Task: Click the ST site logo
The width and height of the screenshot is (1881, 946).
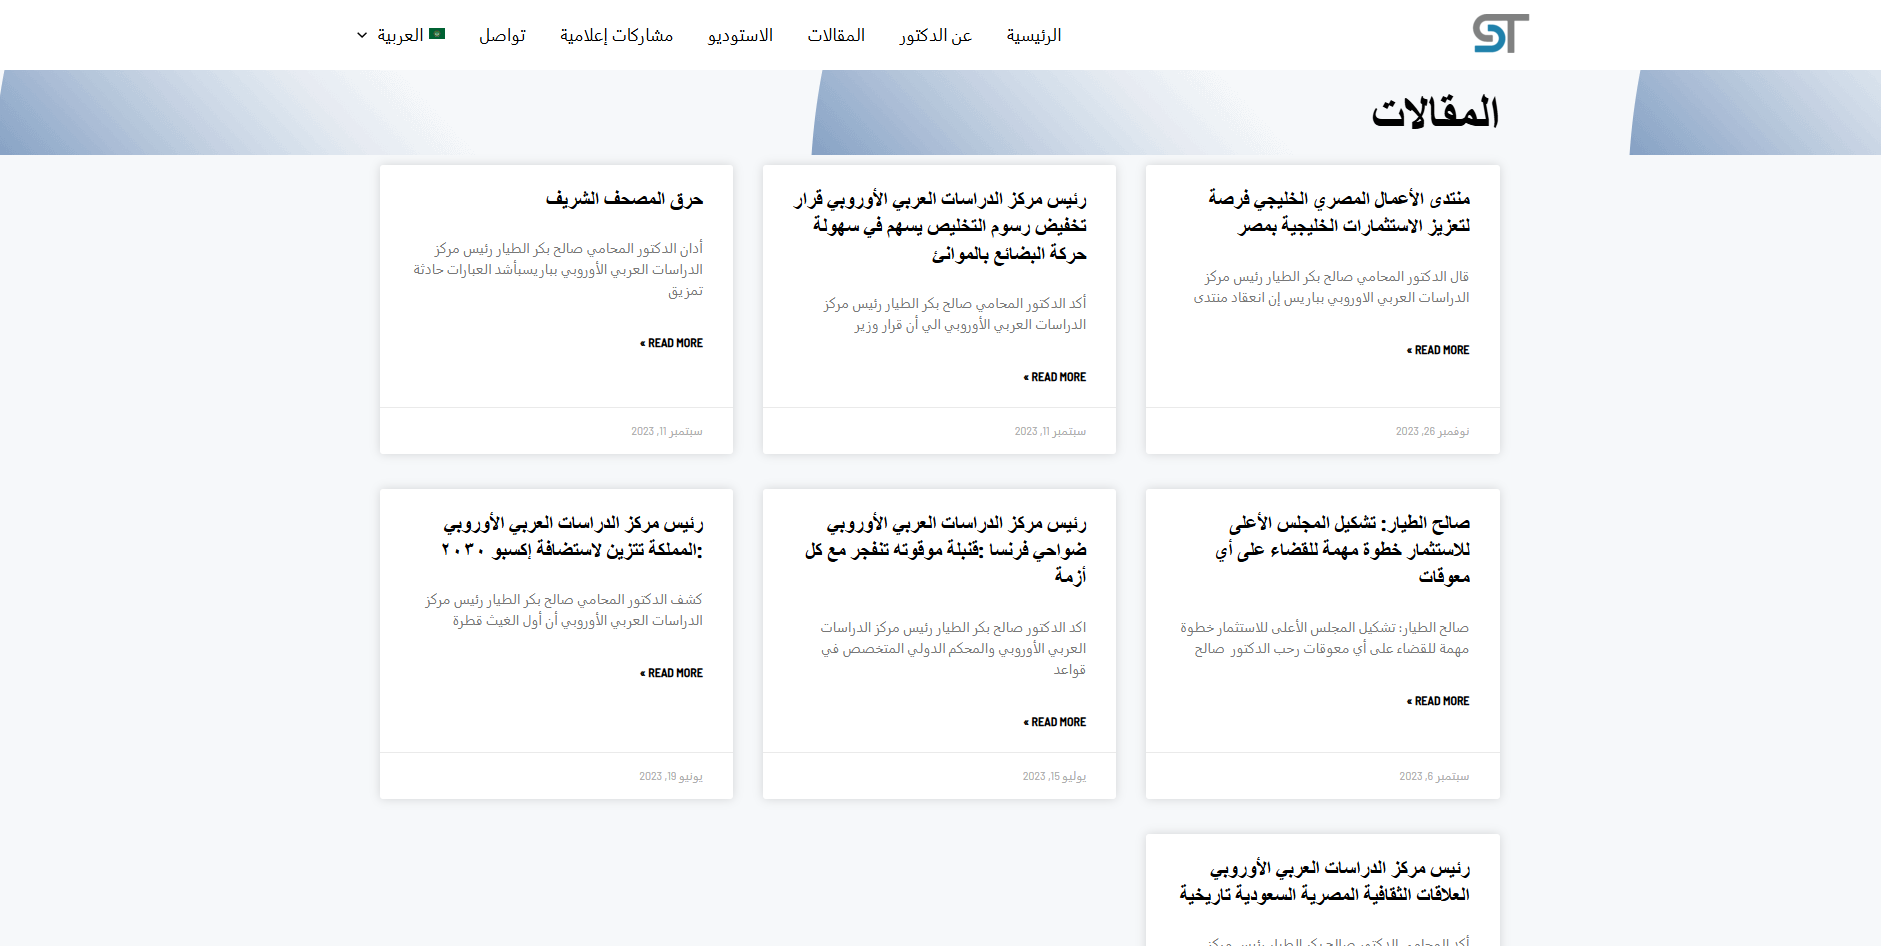Action: (1500, 34)
